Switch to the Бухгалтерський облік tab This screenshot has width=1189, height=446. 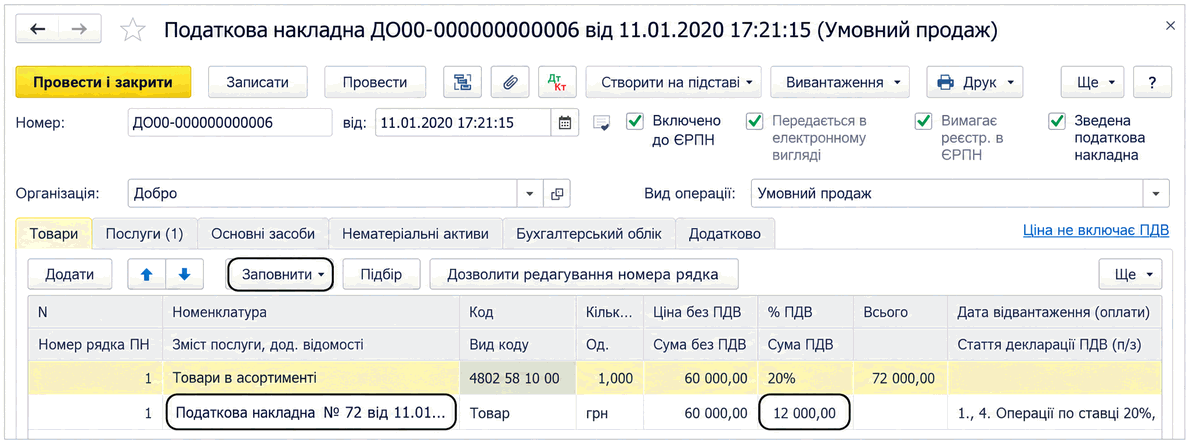589,234
